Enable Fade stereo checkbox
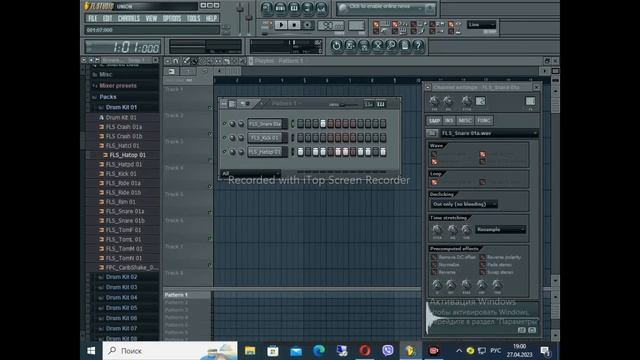 point(482,265)
